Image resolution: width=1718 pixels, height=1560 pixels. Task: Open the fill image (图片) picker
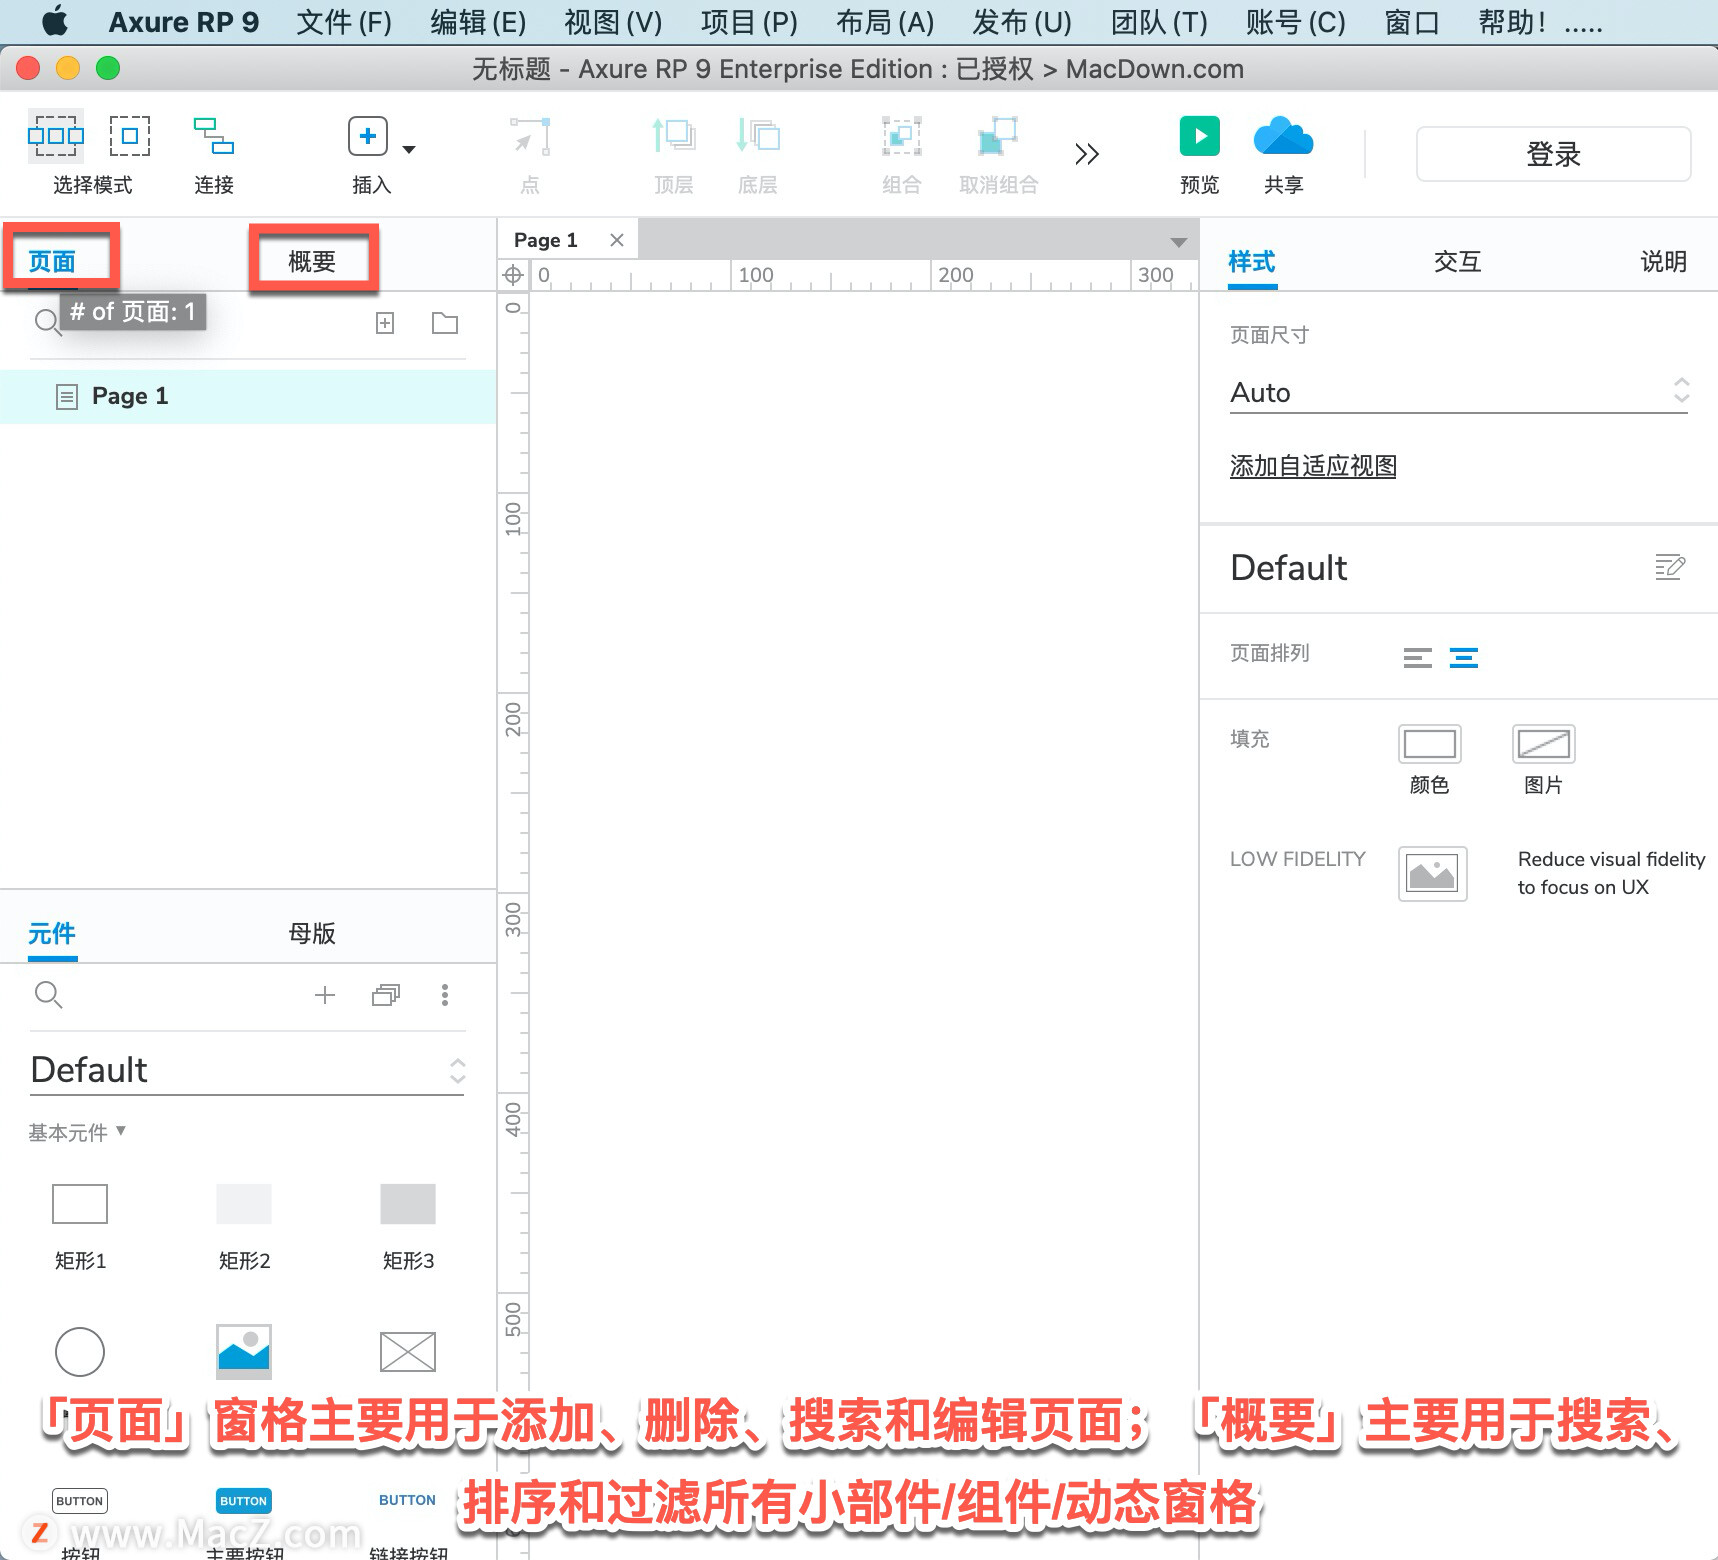coord(1544,744)
